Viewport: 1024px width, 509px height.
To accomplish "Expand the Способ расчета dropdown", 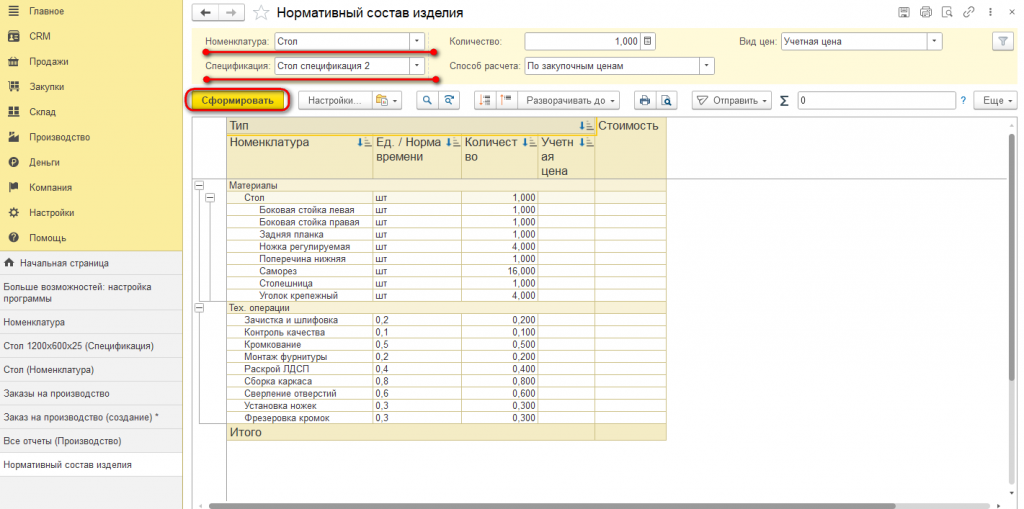I will click(707, 66).
